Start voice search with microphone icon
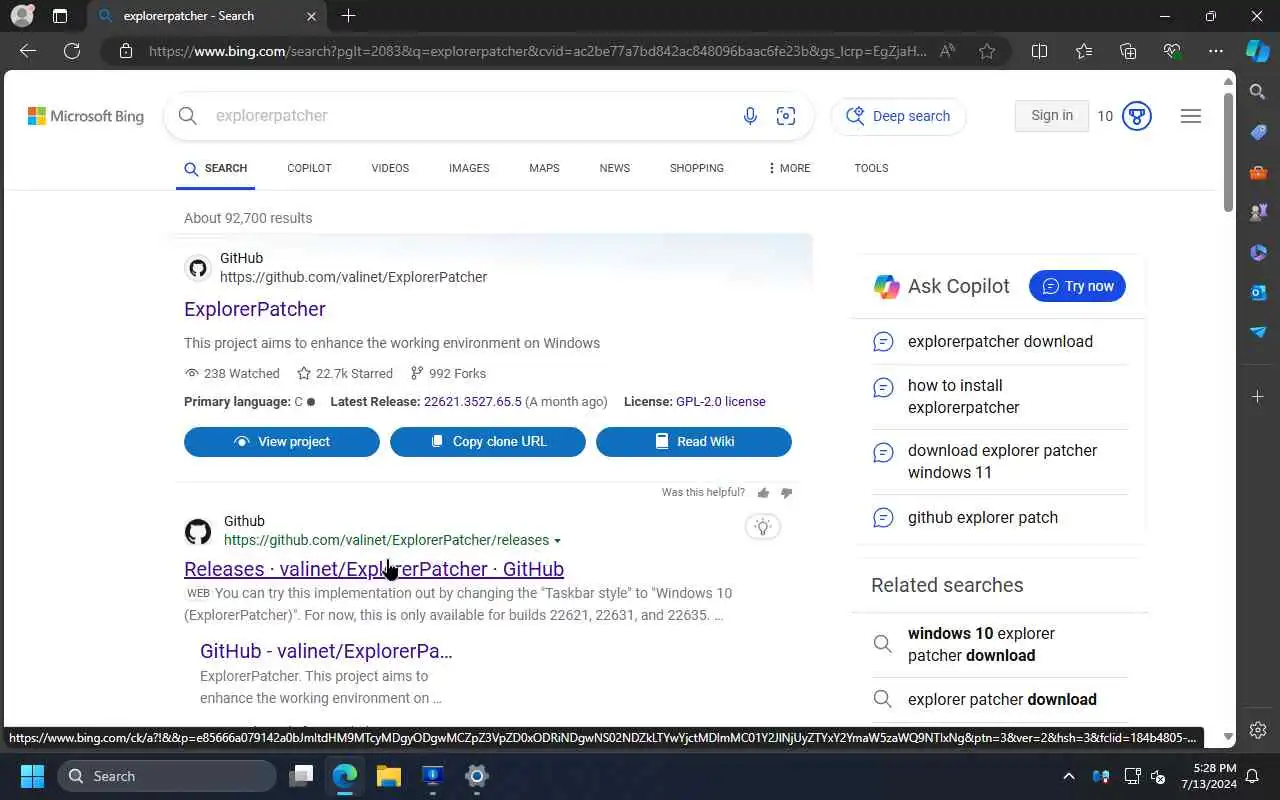This screenshot has height=800, width=1280. (x=750, y=116)
